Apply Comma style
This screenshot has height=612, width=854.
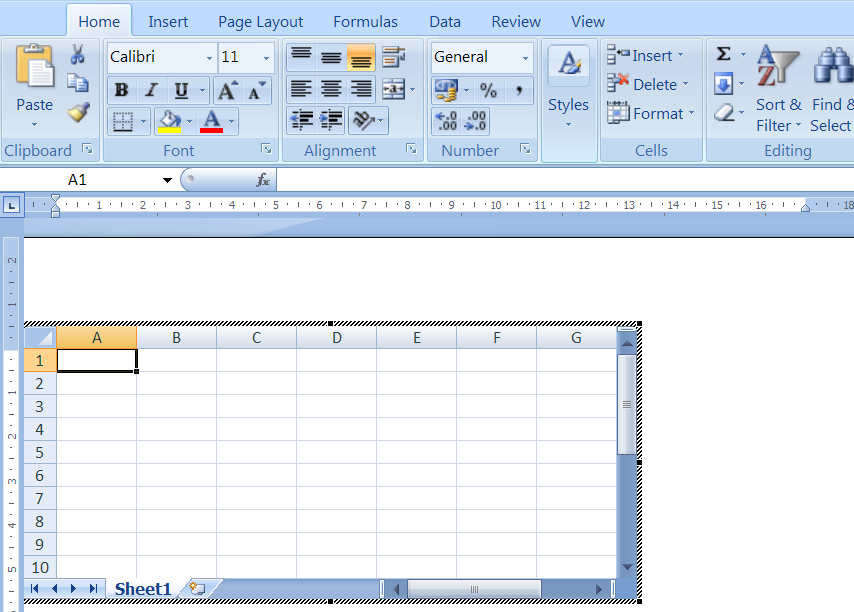pyautogui.click(x=518, y=90)
